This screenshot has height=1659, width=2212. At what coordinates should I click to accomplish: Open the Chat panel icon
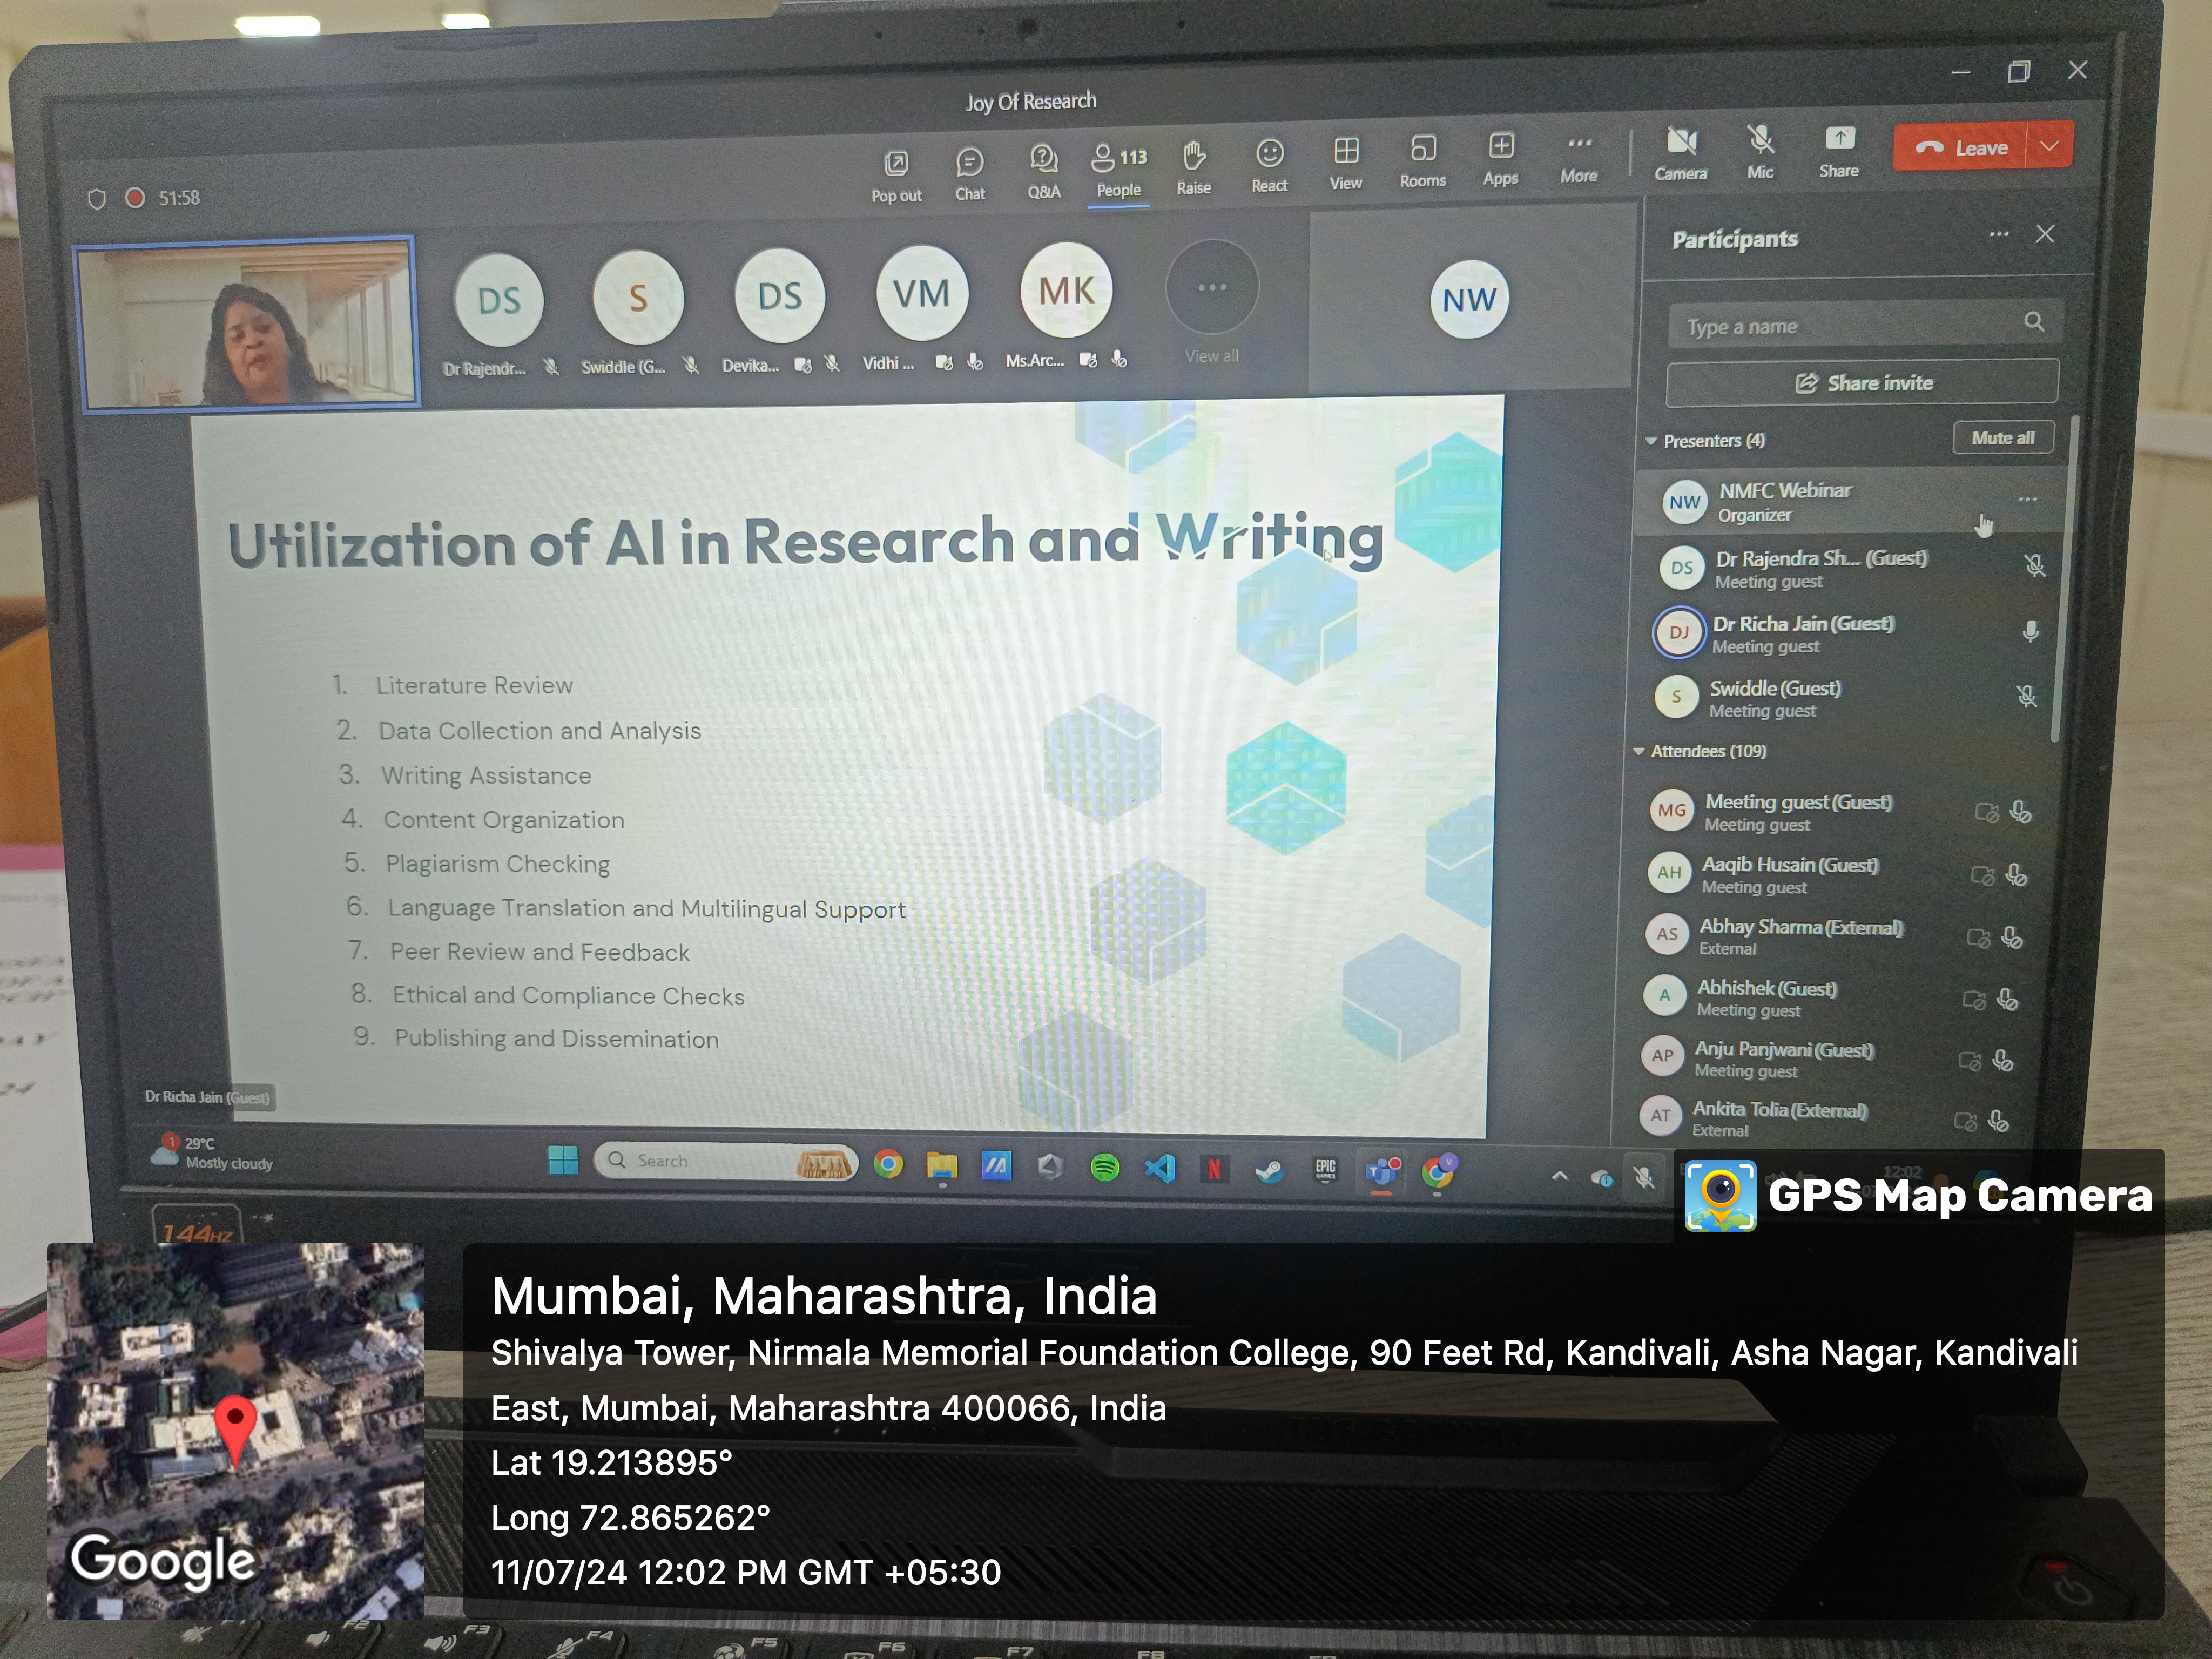coord(969,163)
